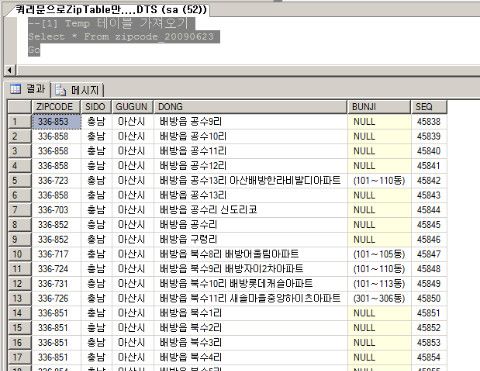Click the highlighted ZIPCODE cell 336-853

pyautogui.click(x=56, y=122)
